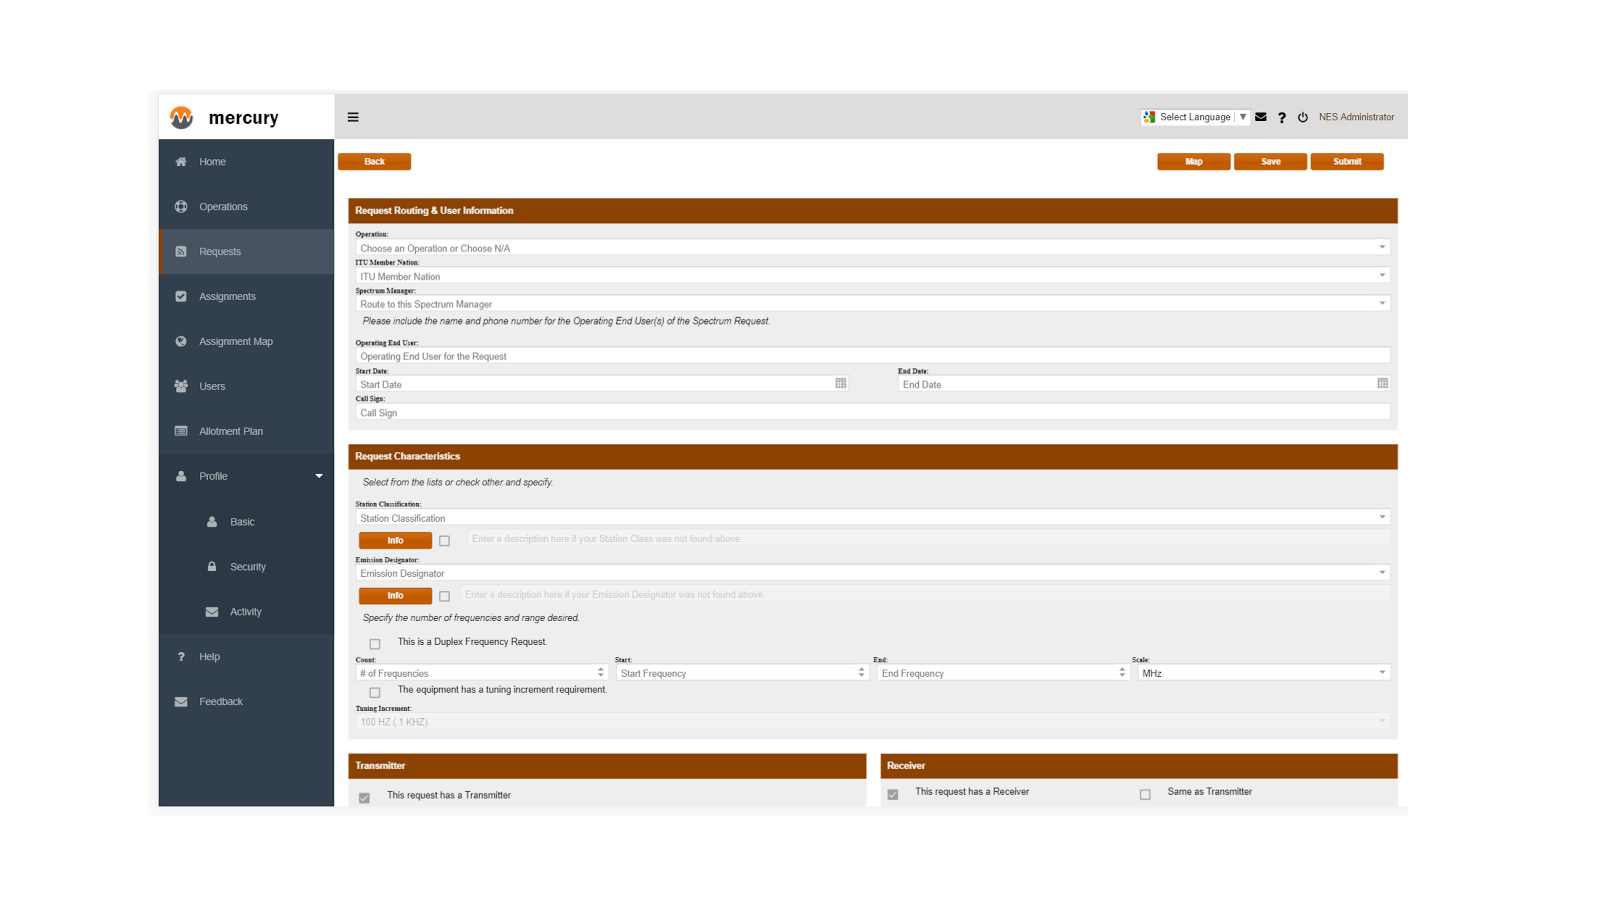Click the power logout icon

tap(1303, 117)
